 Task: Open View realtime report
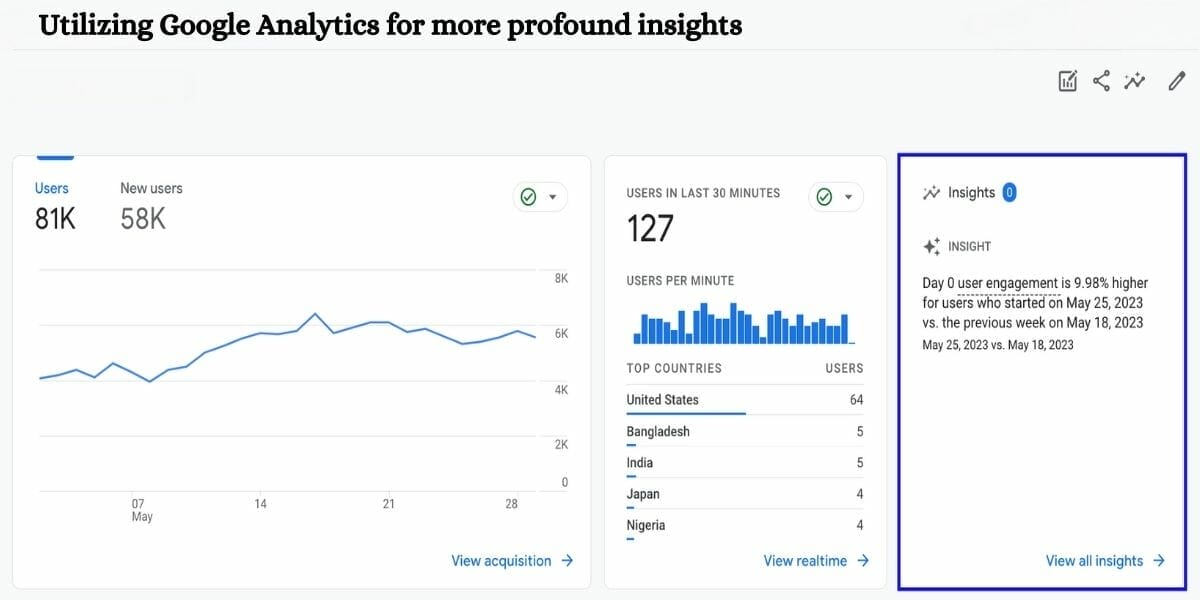[x=805, y=561]
